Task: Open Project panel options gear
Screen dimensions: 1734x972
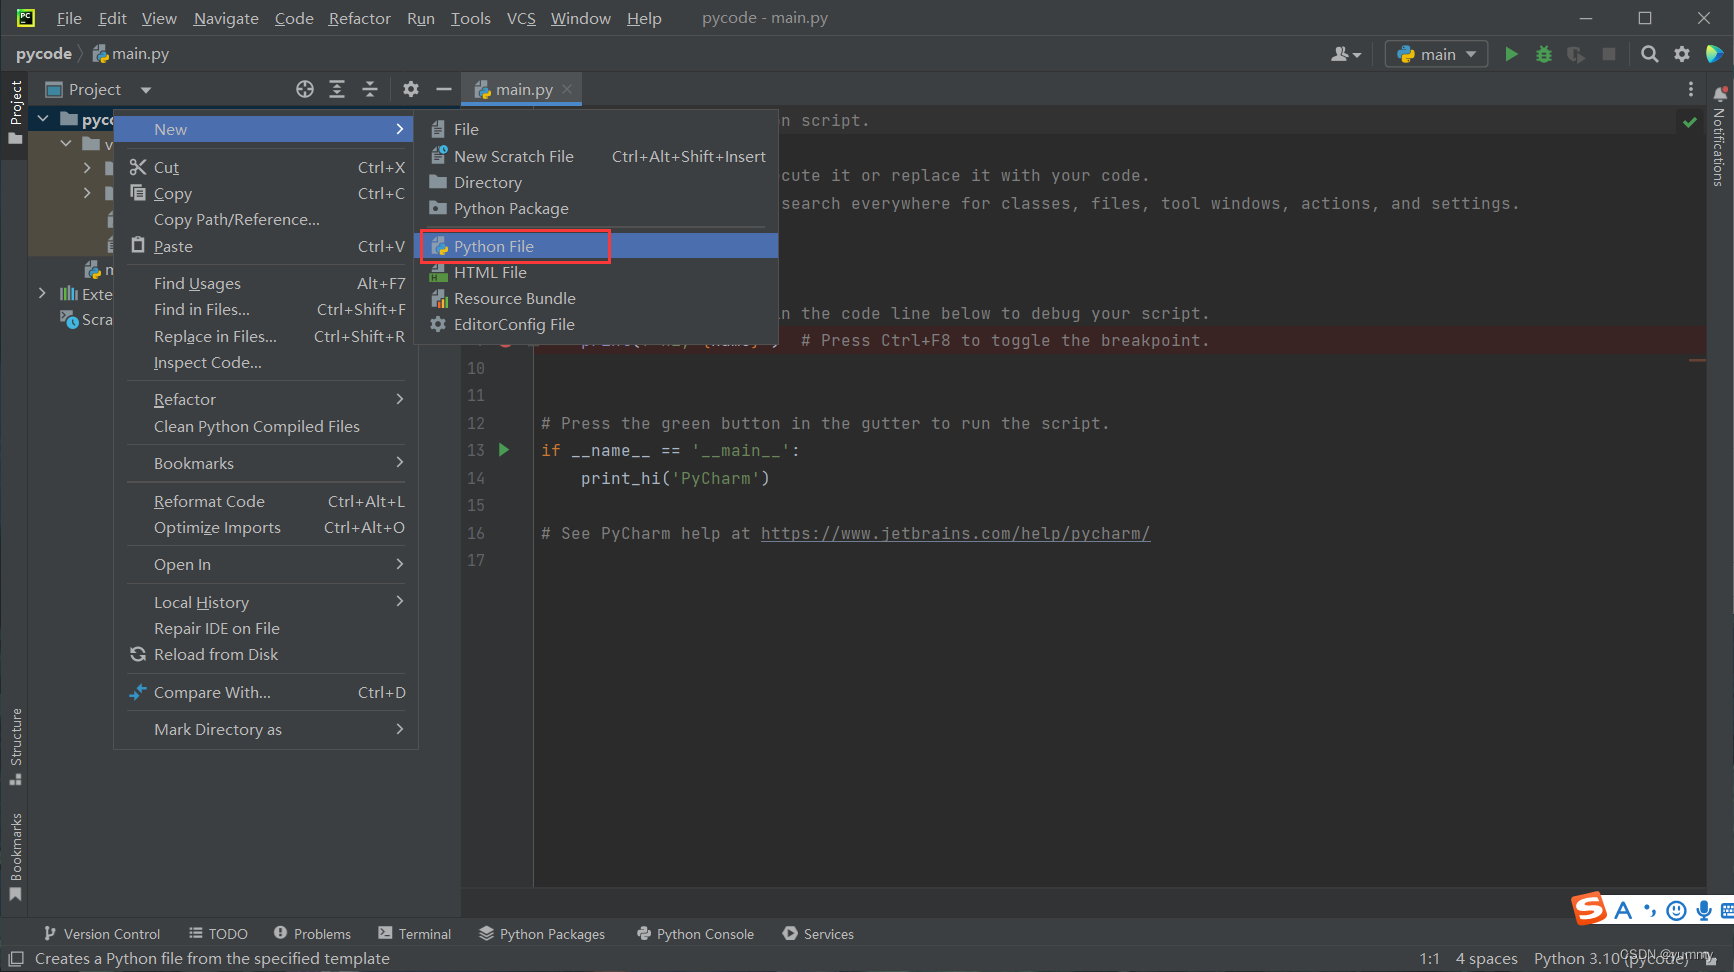Action: 411,89
